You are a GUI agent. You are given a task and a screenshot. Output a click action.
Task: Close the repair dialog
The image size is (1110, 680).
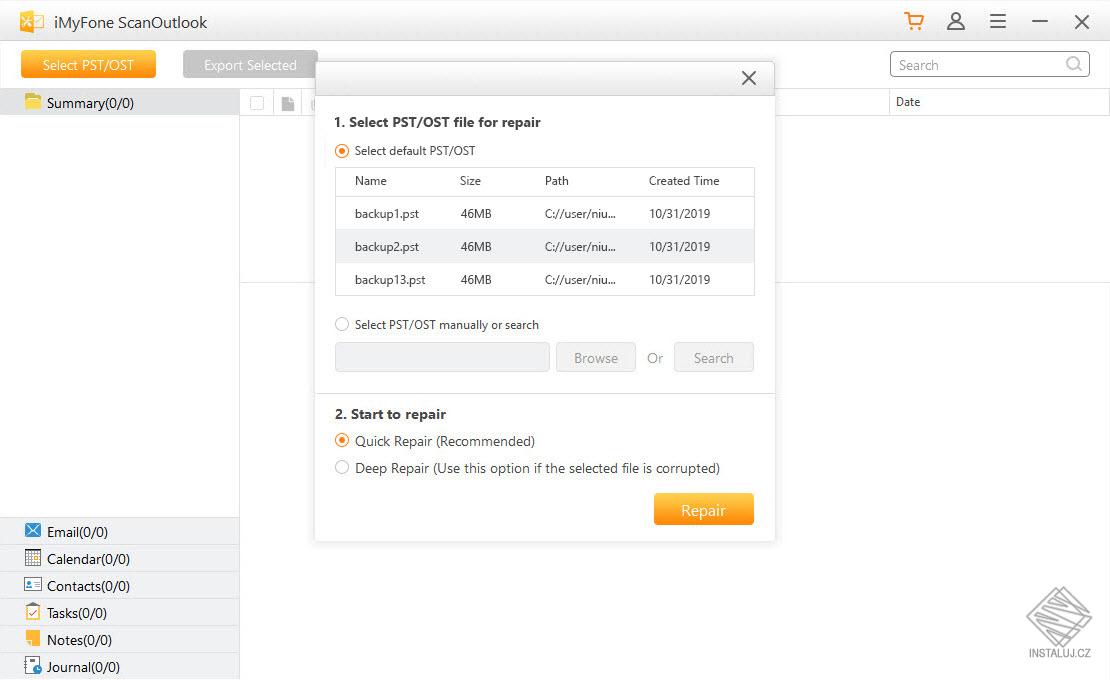pos(749,78)
